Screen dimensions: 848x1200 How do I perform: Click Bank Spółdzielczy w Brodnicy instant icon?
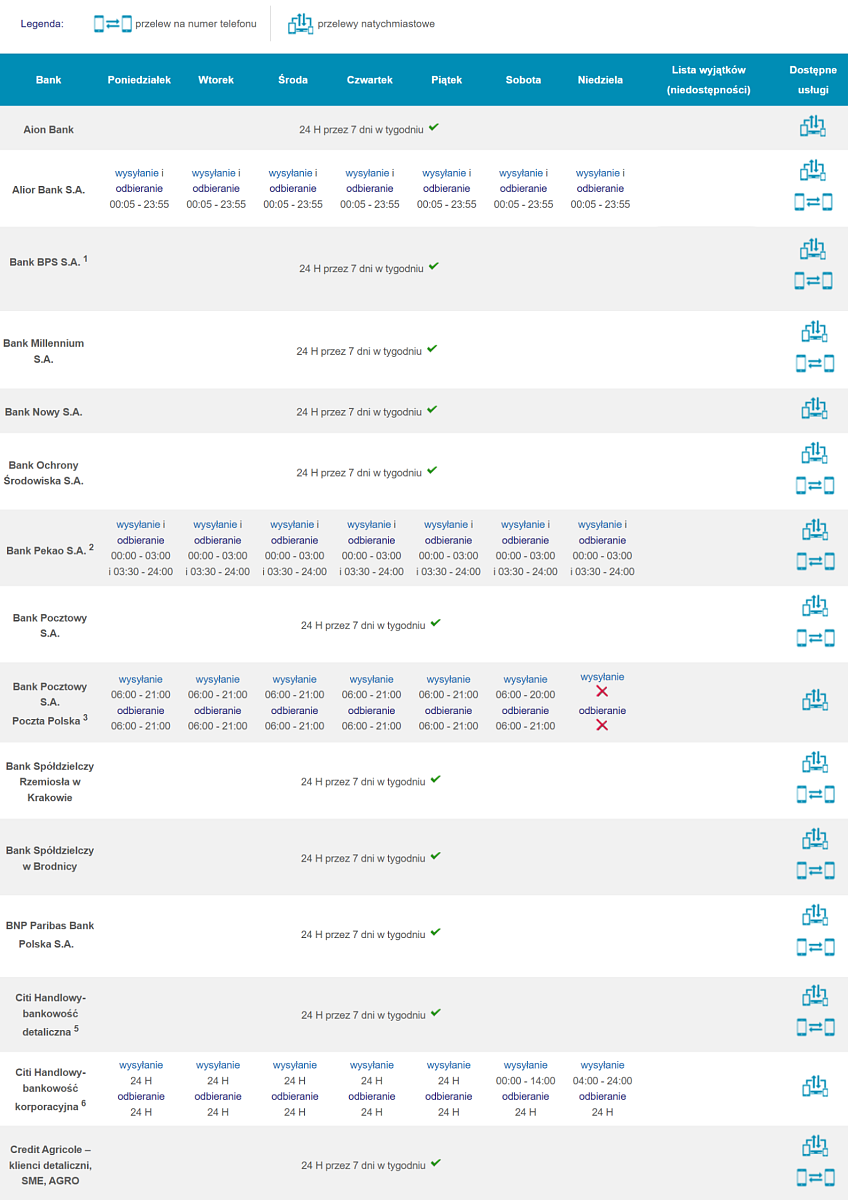pyautogui.click(x=814, y=838)
